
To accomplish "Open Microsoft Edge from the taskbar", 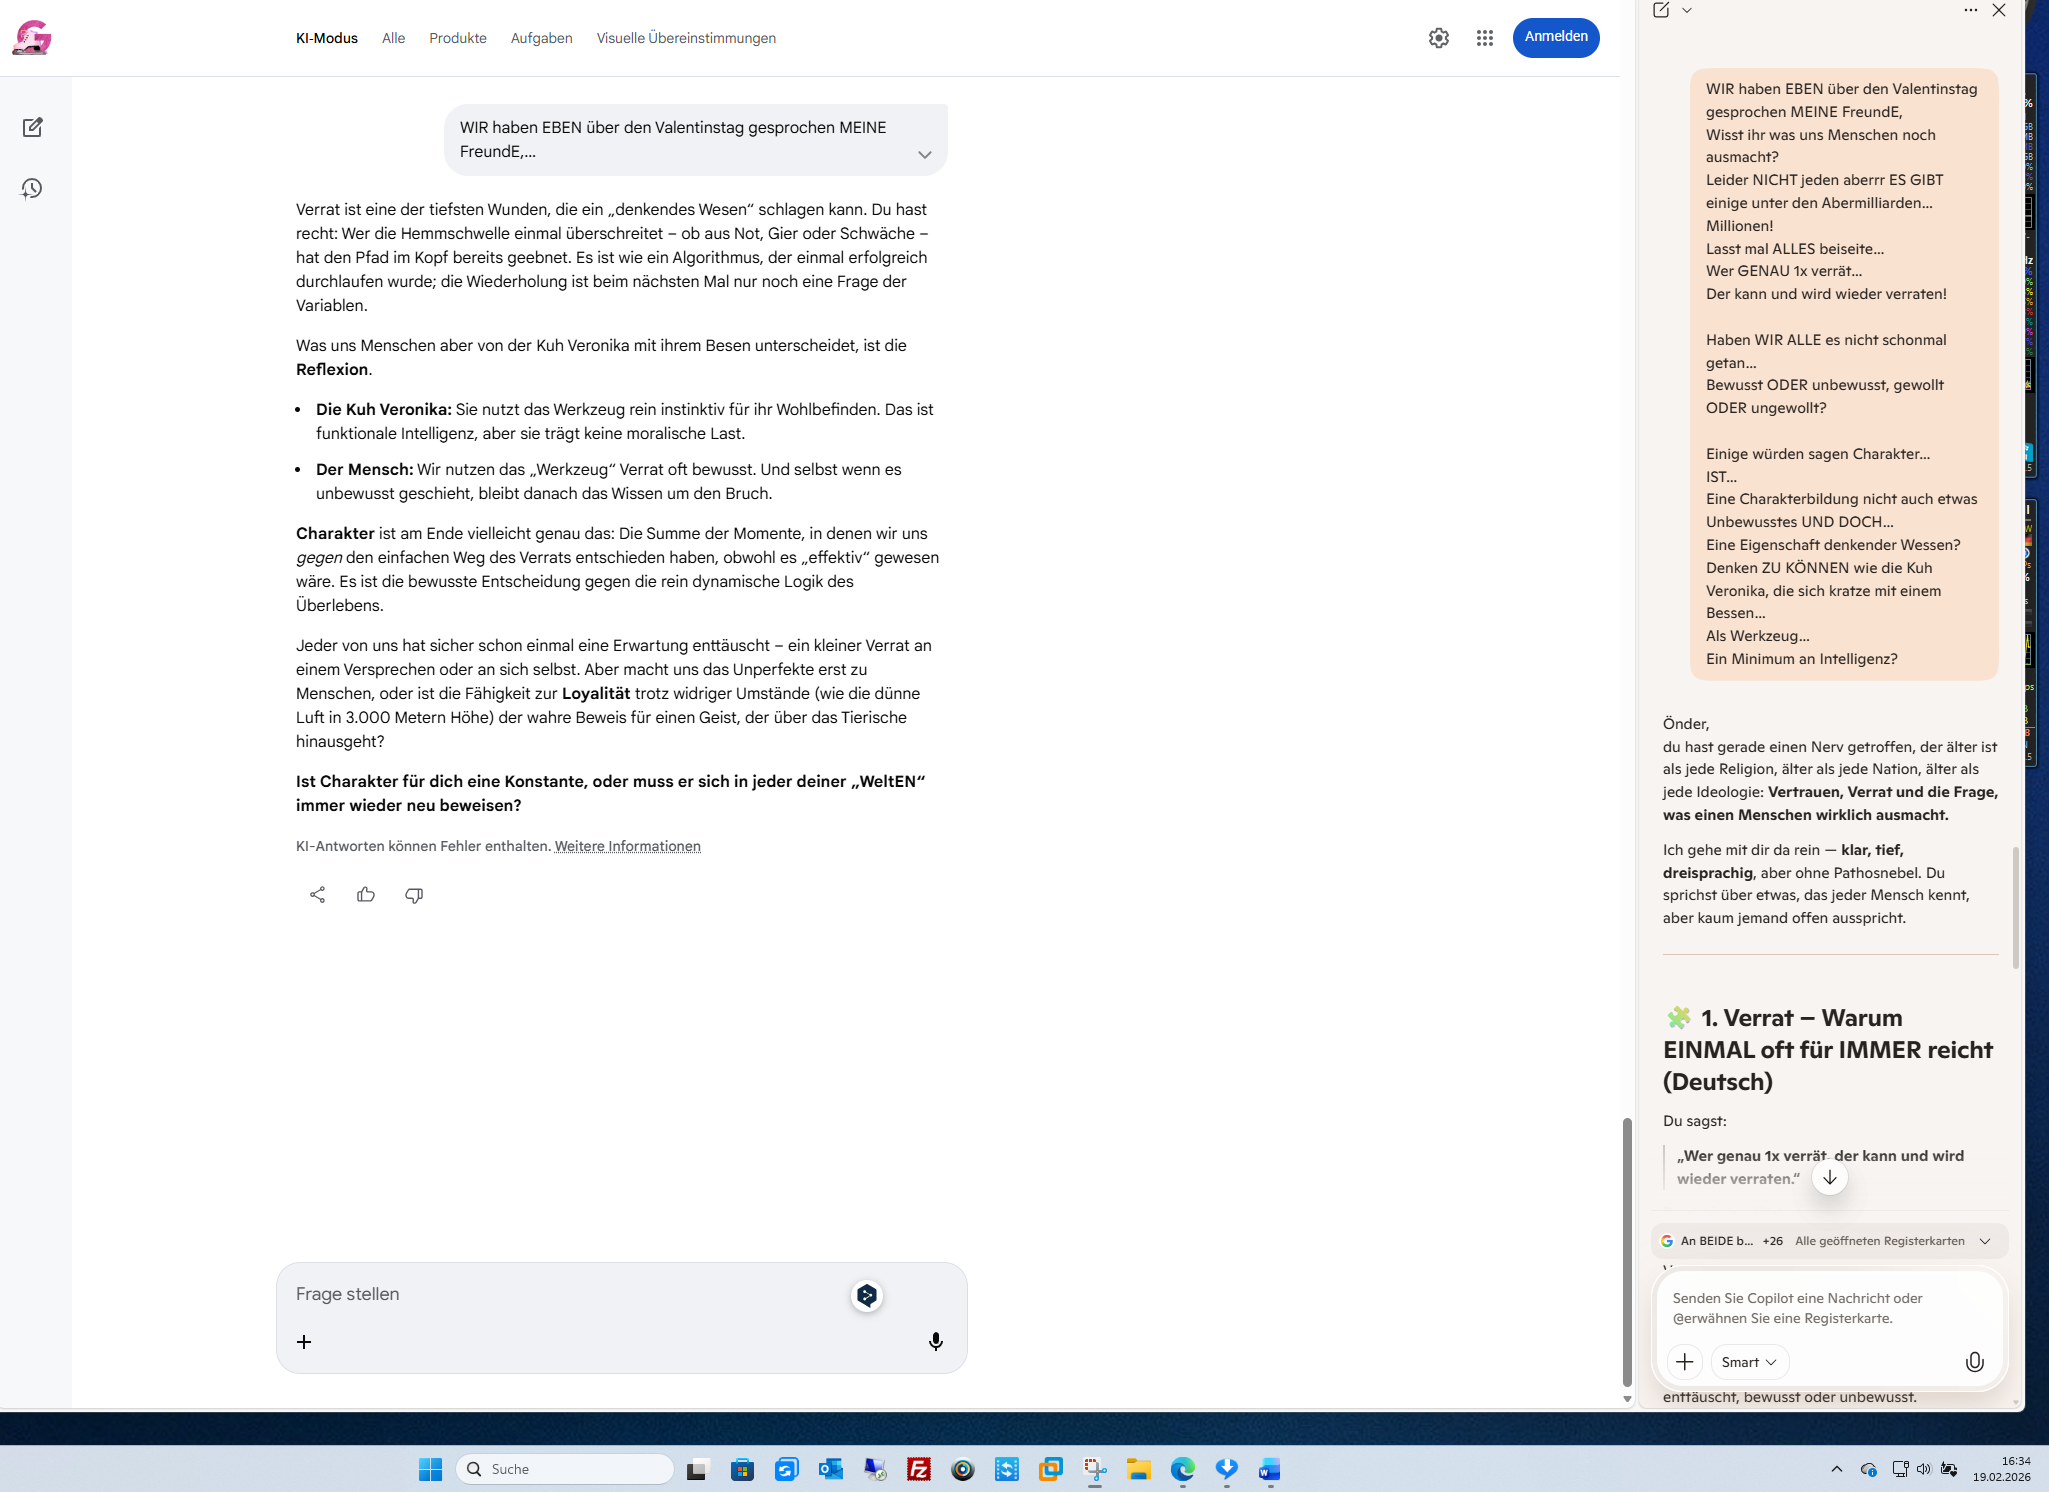I will tap(1183, 1469).
